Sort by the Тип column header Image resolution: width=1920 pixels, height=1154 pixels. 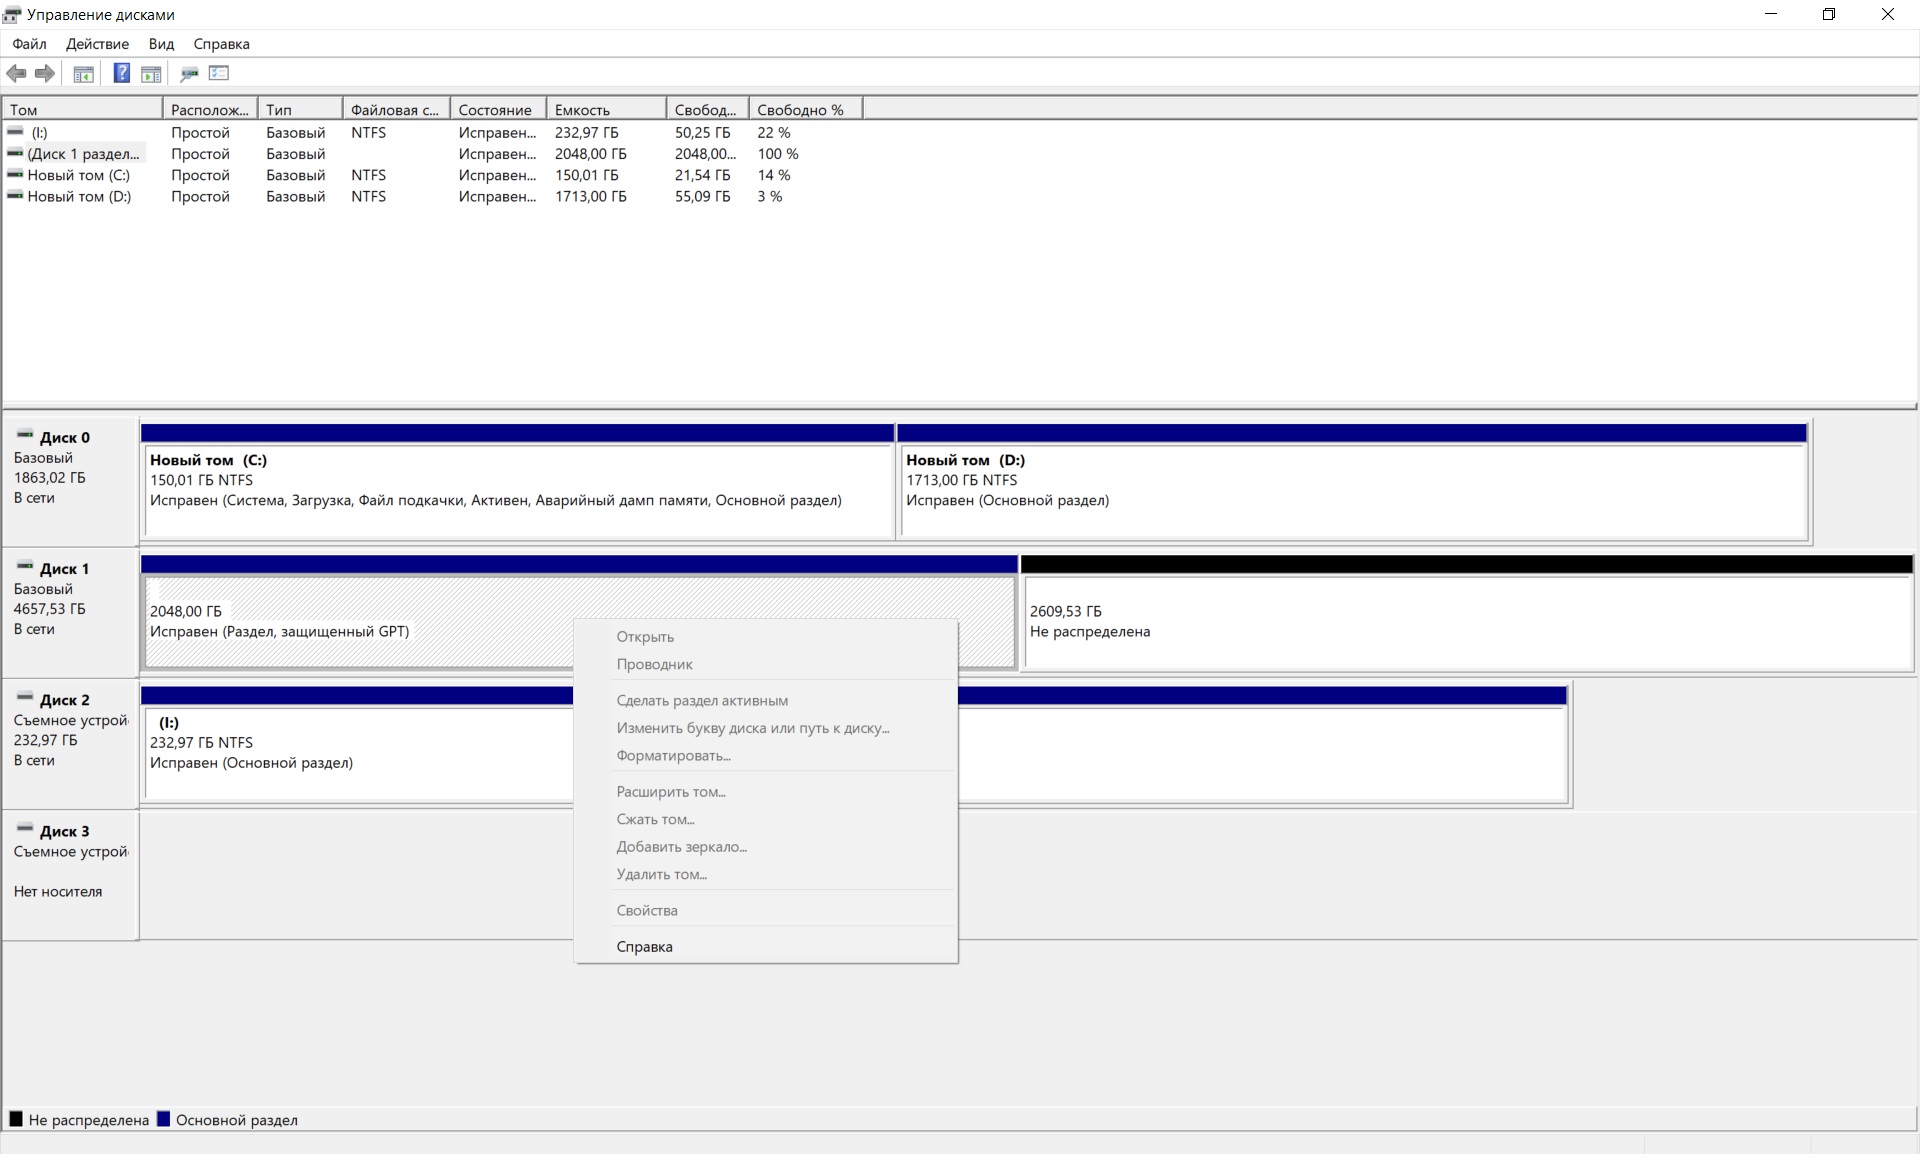click(300, 110)
